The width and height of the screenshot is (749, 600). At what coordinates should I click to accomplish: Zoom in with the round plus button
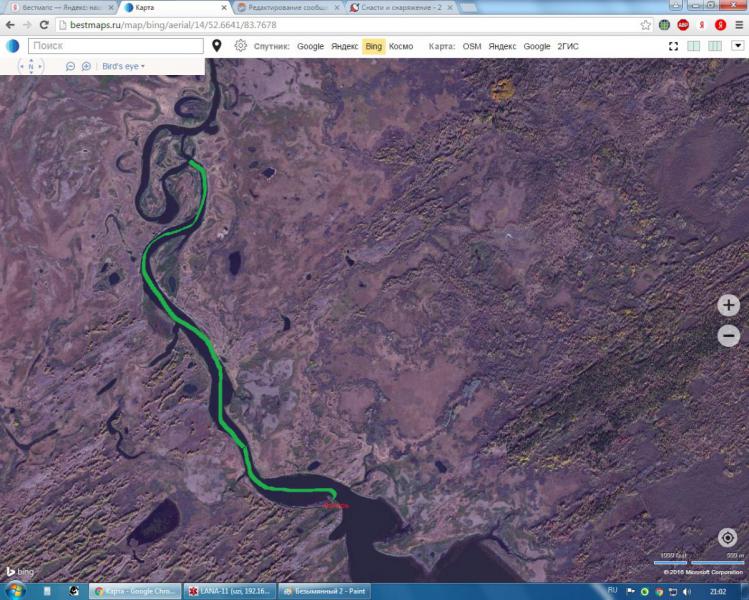point(728,305)
